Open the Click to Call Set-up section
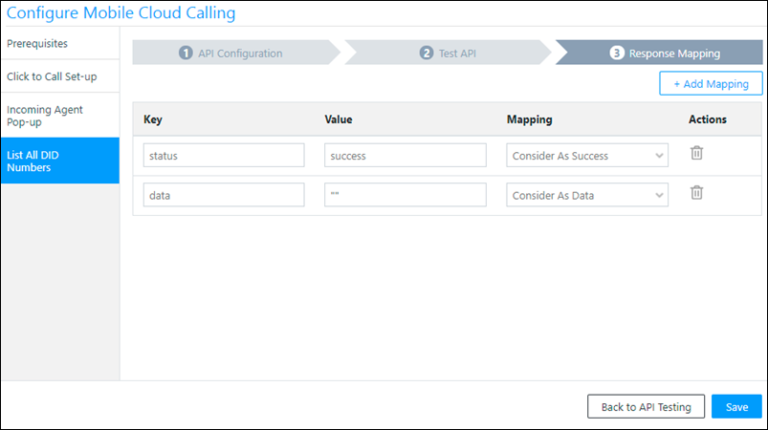 coord(60,77)
